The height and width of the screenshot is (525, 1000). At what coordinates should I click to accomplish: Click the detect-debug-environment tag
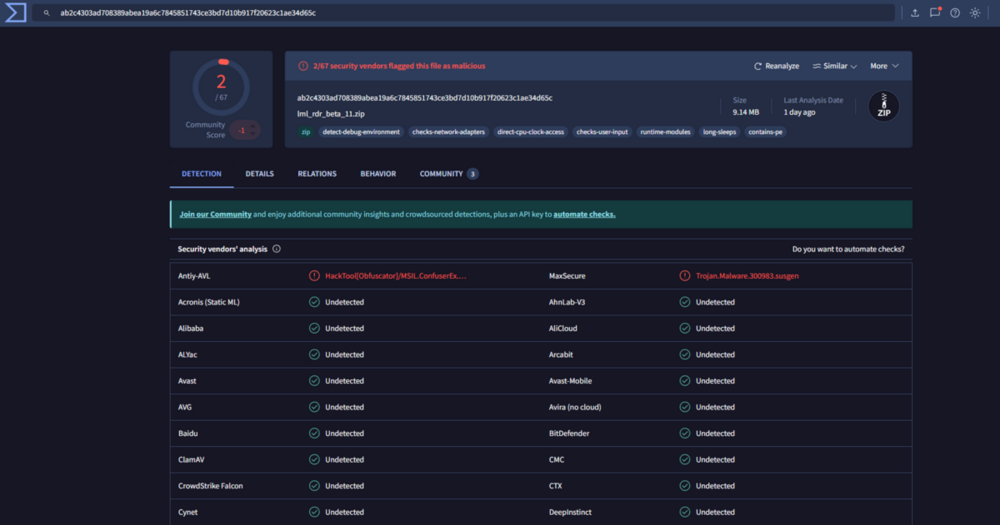point(361,132)
